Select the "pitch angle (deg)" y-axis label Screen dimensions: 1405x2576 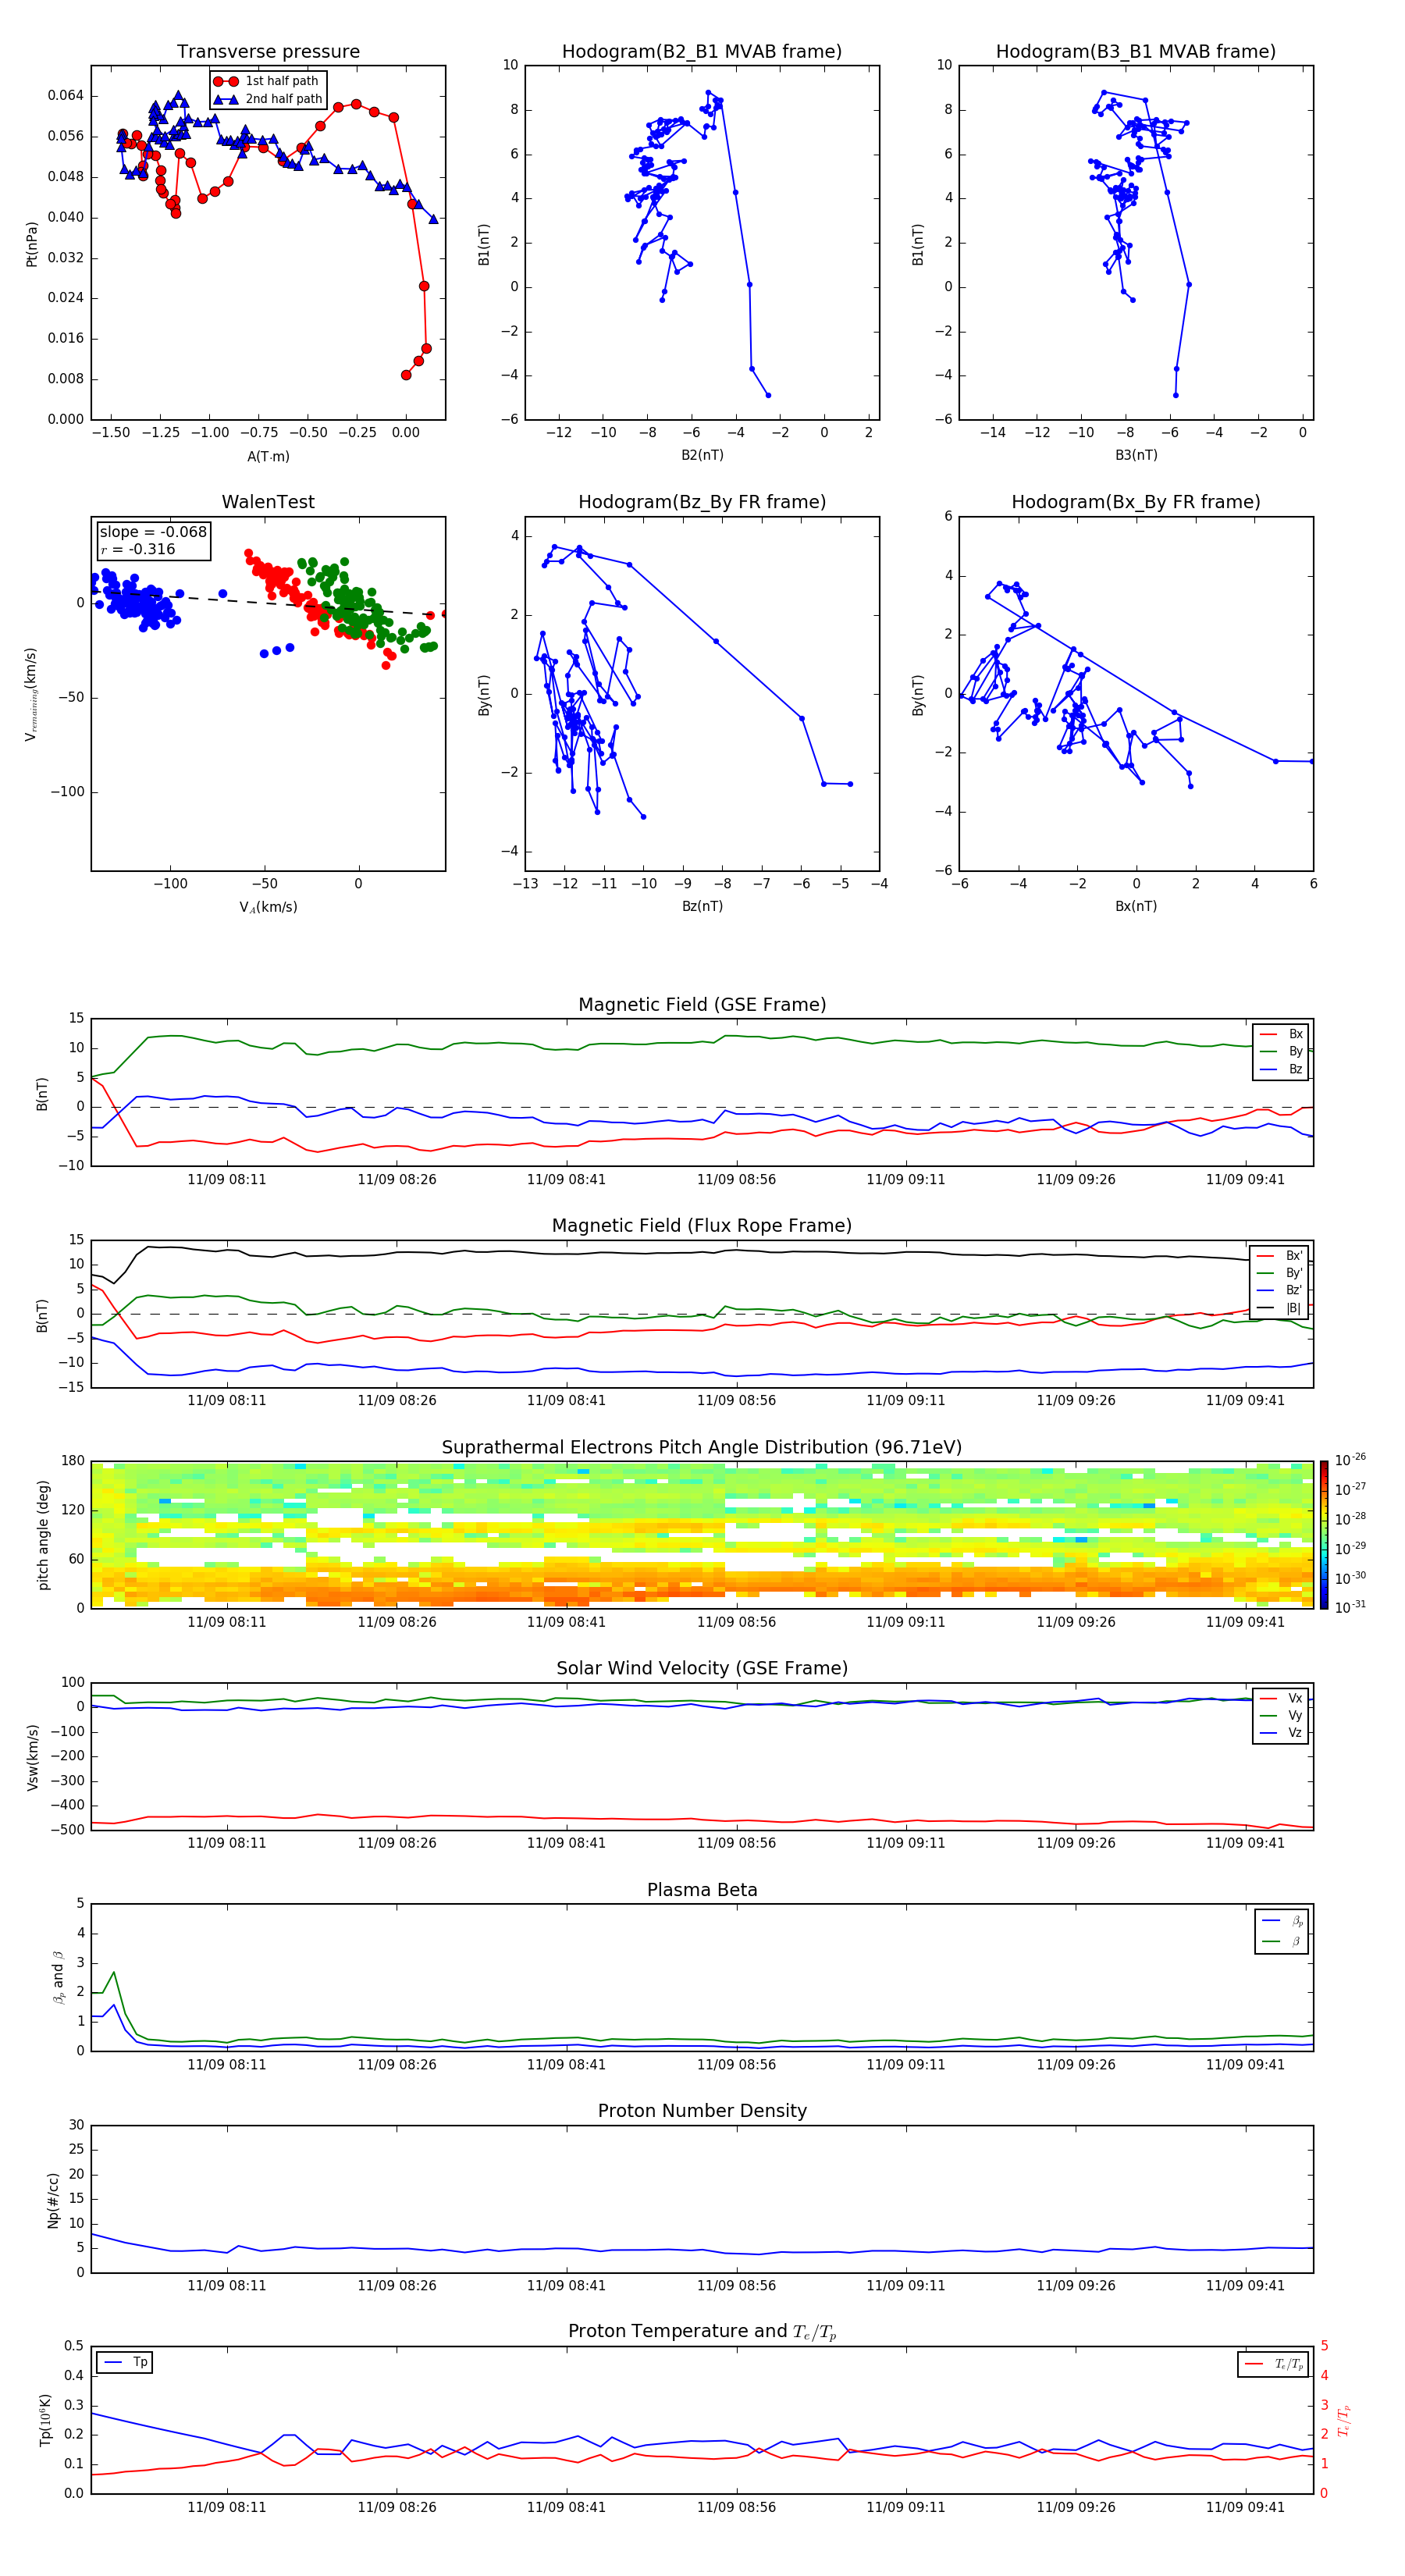(x=43, y=1535)
